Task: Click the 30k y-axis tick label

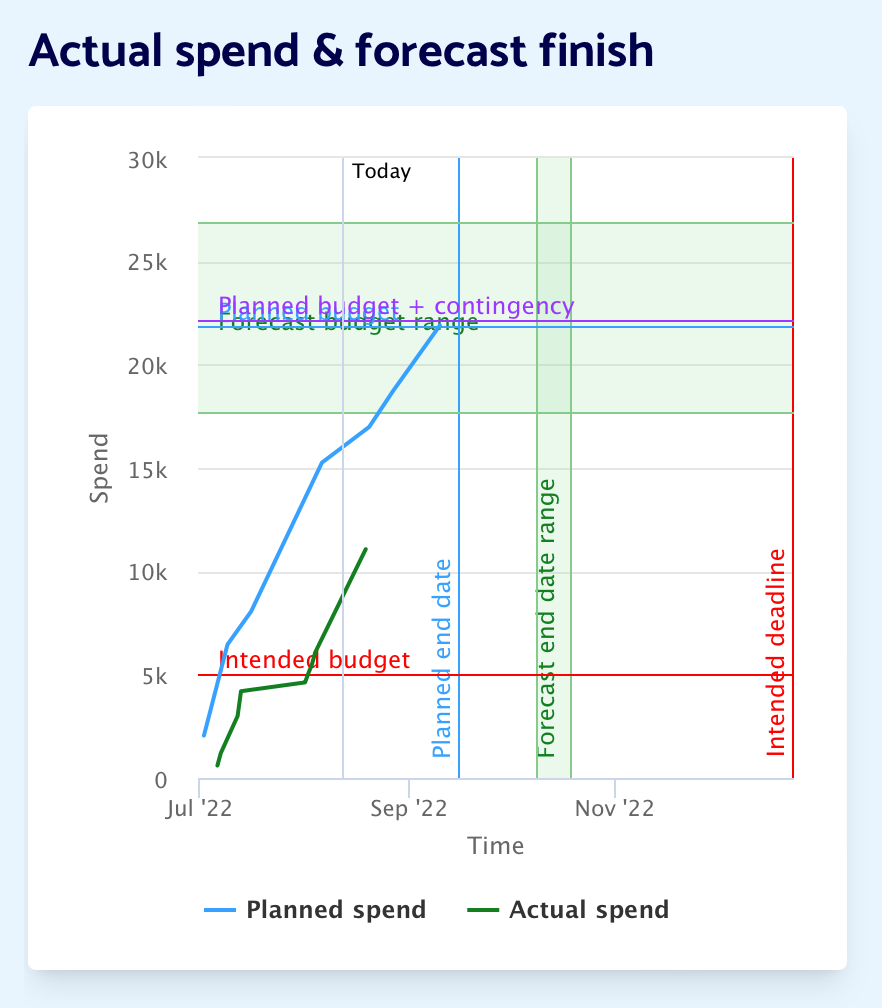Action: click(x=148, y=159)
